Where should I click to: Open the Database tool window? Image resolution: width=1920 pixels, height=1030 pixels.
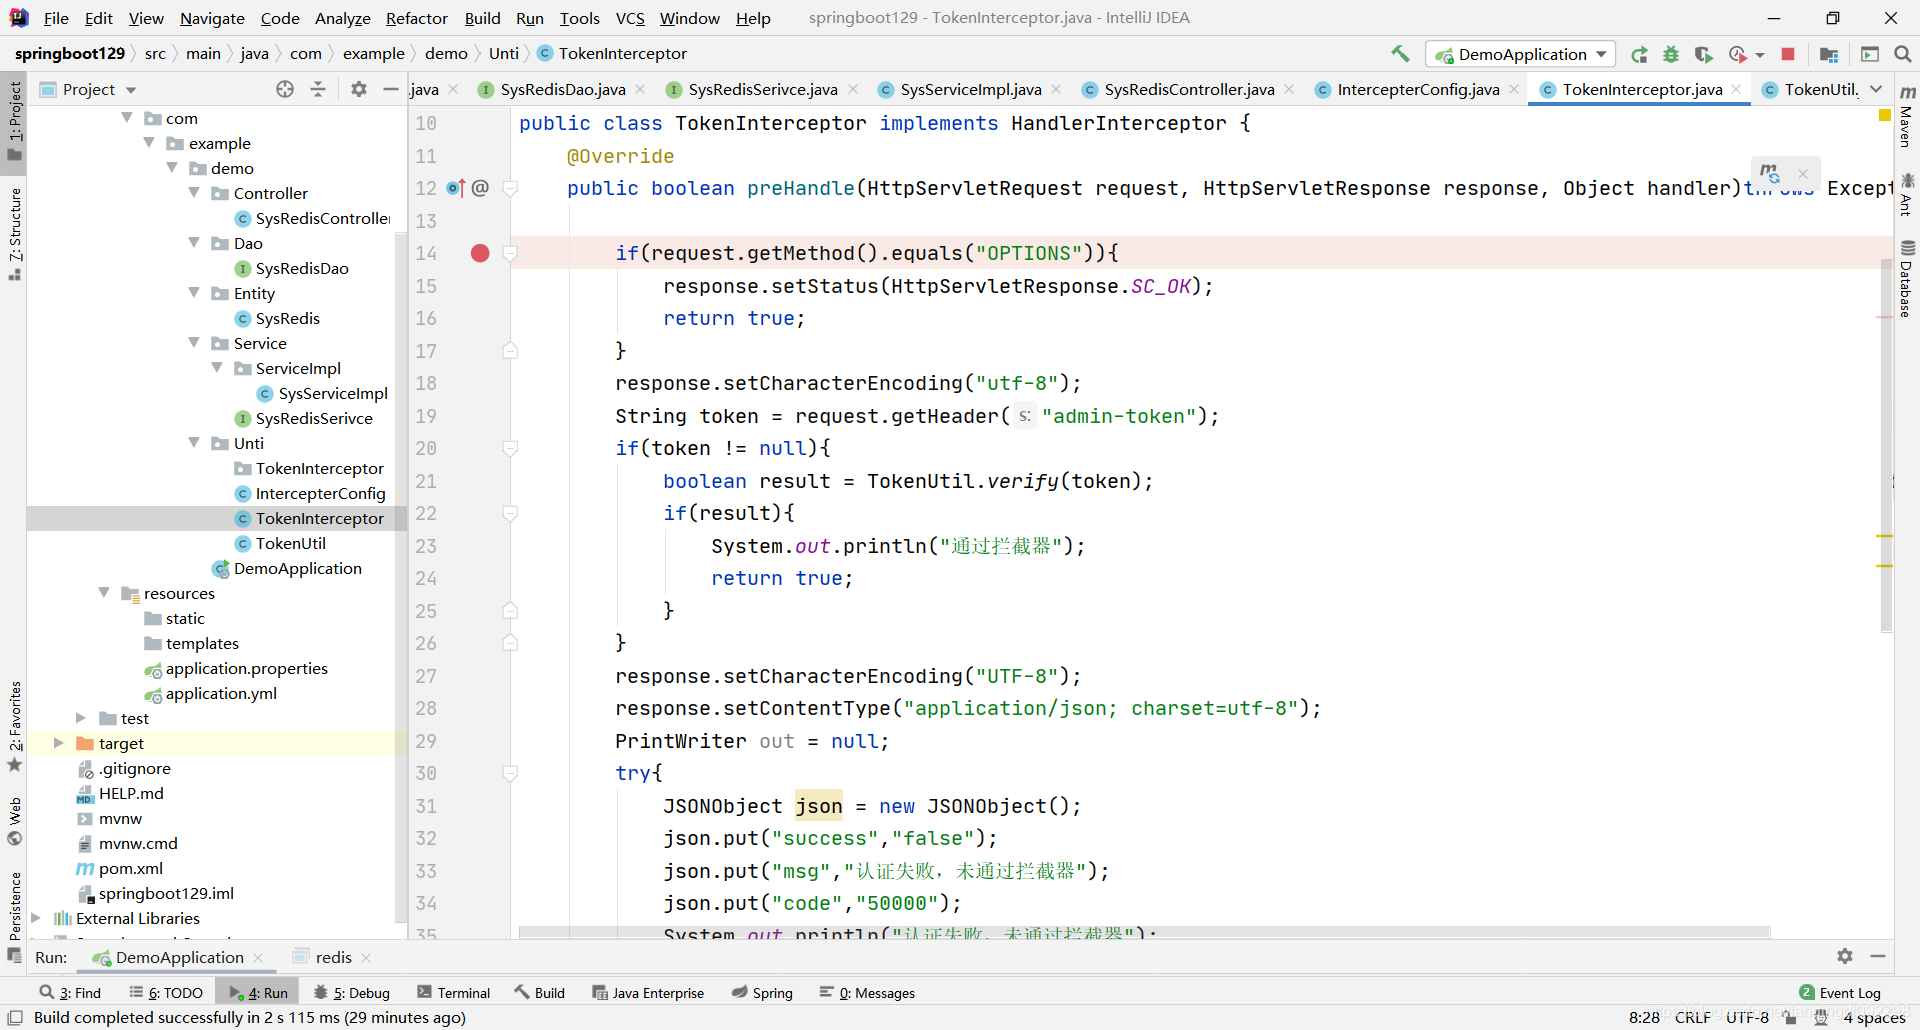point(1907,279)
